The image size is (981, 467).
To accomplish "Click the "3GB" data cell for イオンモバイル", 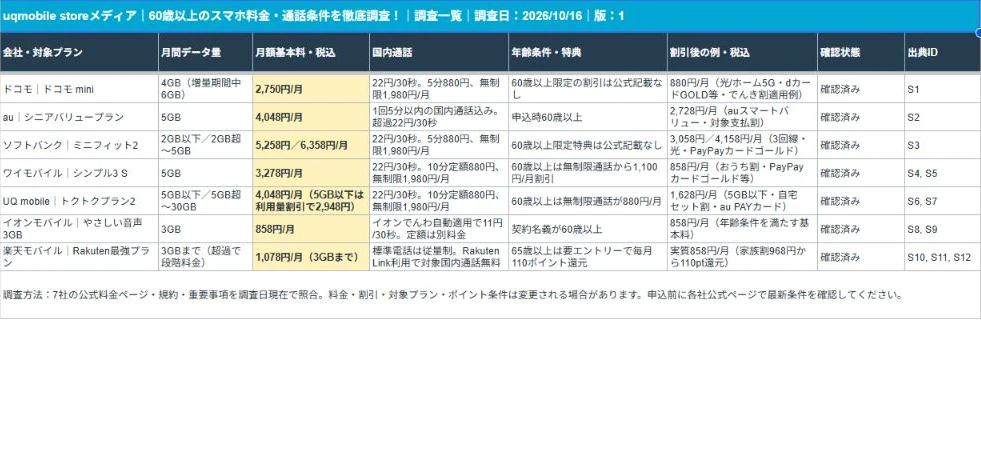I will (x=205, y=228).
